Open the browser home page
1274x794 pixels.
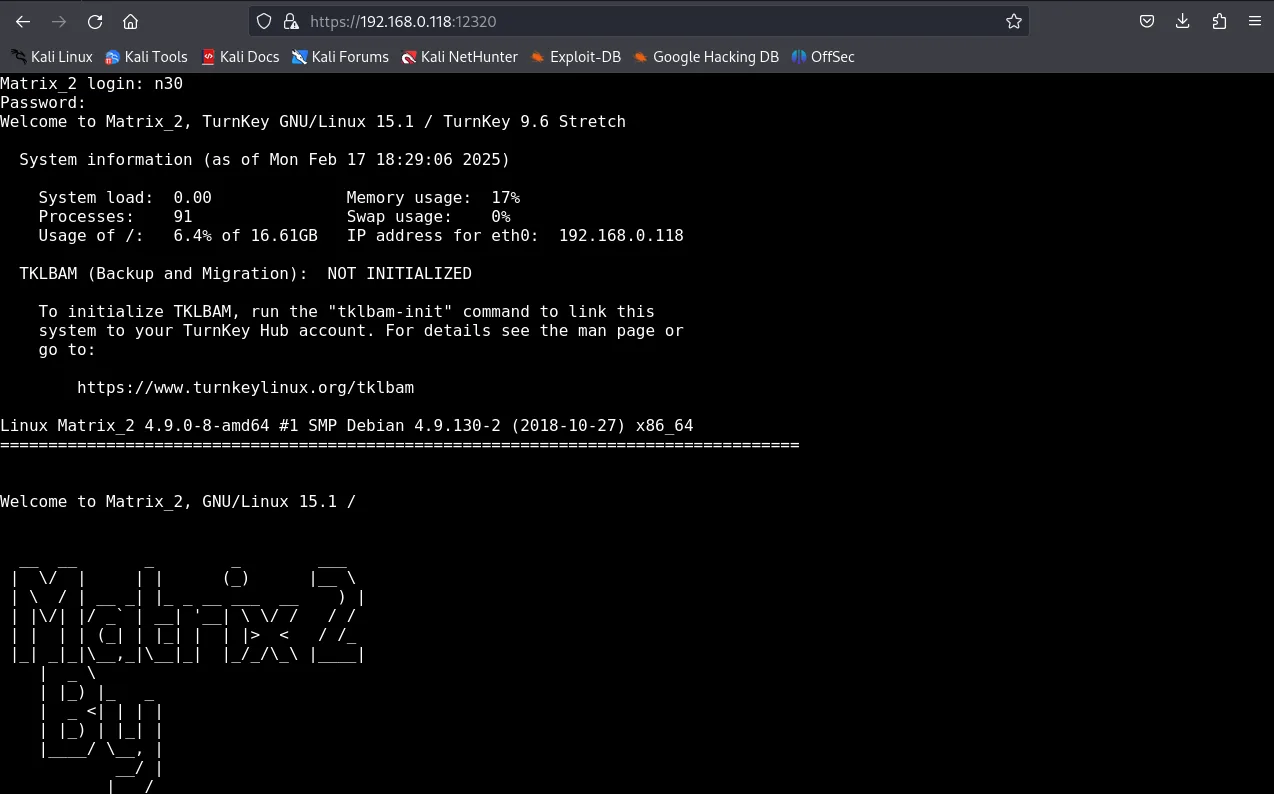tap(130, 21)
